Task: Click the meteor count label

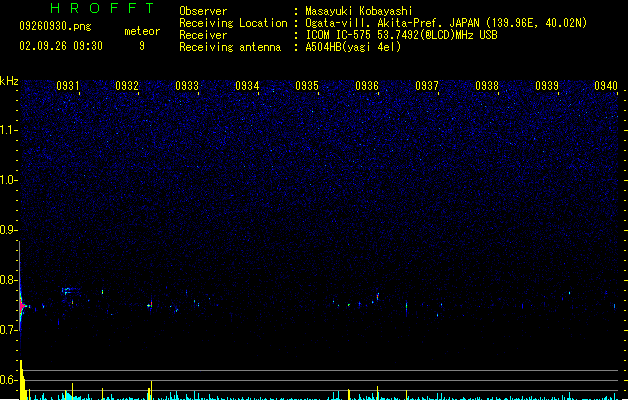Action: click(x=142, y=31)
